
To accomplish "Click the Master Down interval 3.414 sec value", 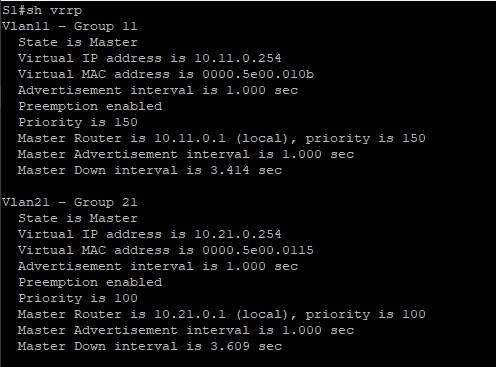I will pyautogui.click(x=246, y=170).
